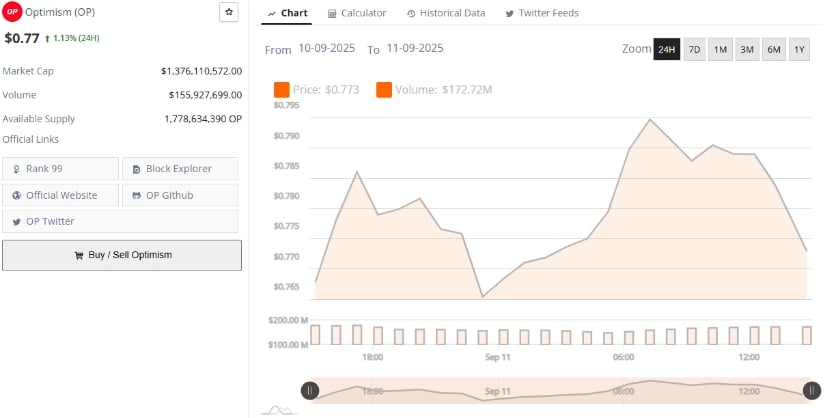Click the Sep 11 axis label on main chart
Screen dimensions: 825x418
point(498,357)
